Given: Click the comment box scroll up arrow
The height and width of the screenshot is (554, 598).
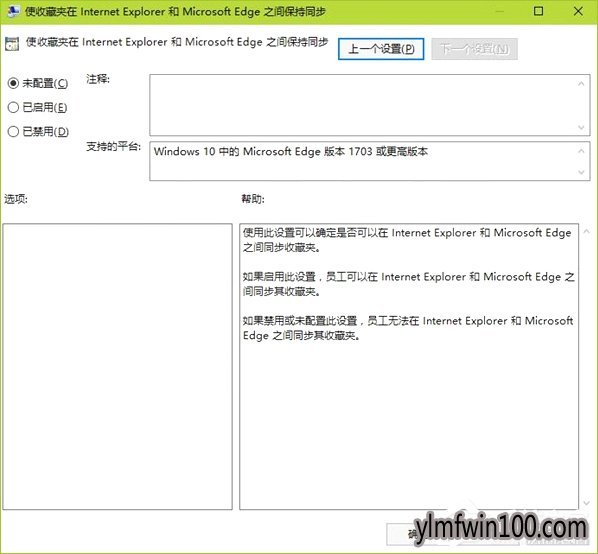Looking at the screenshot, I should (581, 84).
